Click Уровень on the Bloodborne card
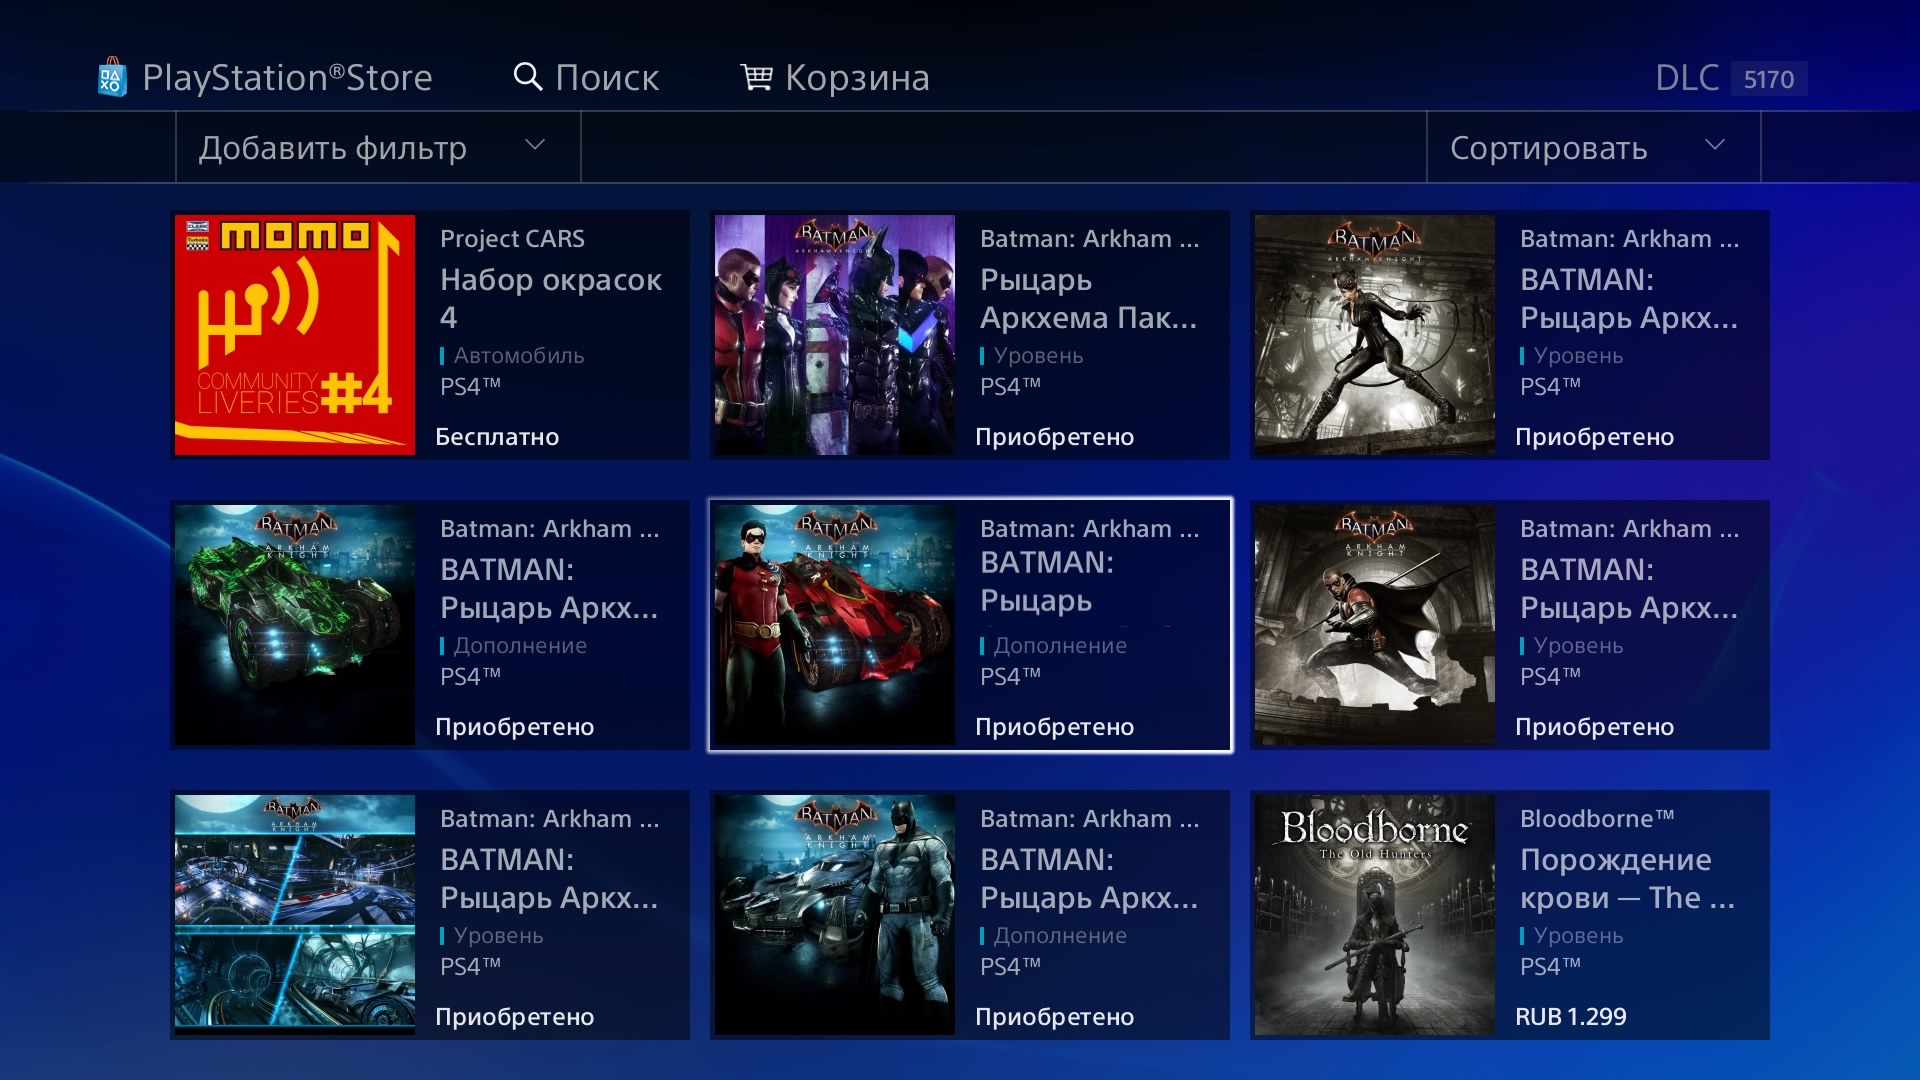 click(1578, 935)
